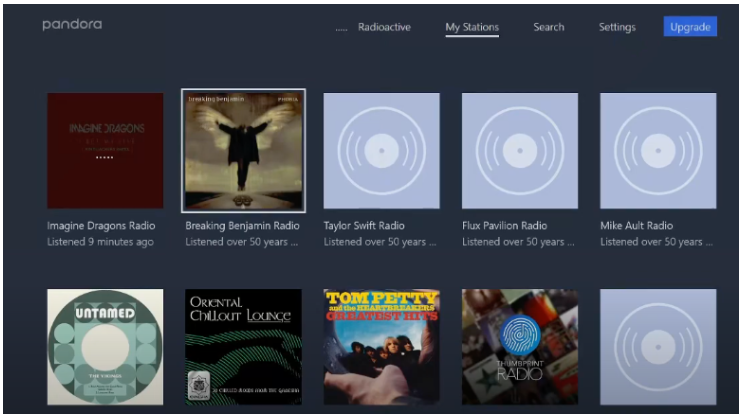Image resolution: width=742 pixels, height=417 pixels.
Task: Click listened text under Flux Pavilion Radio
Action: coord(518,242)
